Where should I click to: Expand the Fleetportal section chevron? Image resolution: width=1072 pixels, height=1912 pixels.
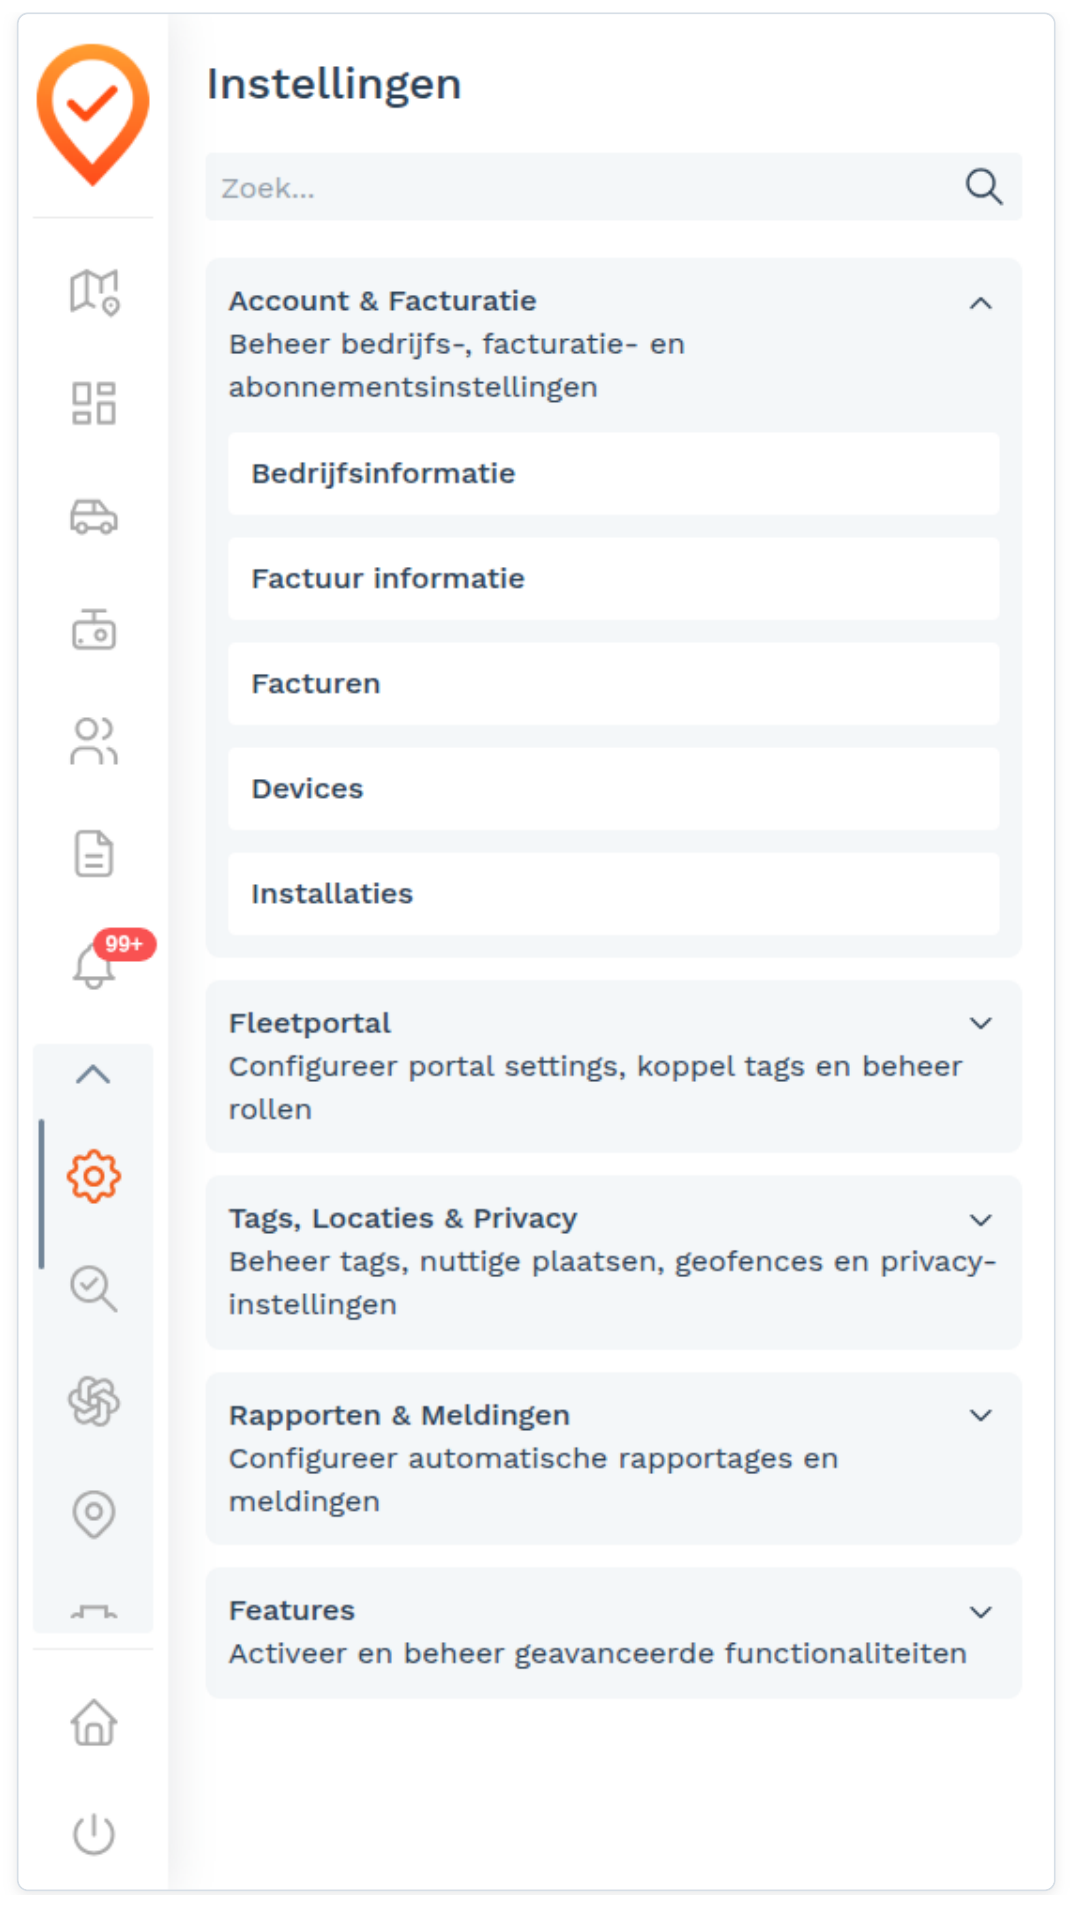click(981, 1023)
